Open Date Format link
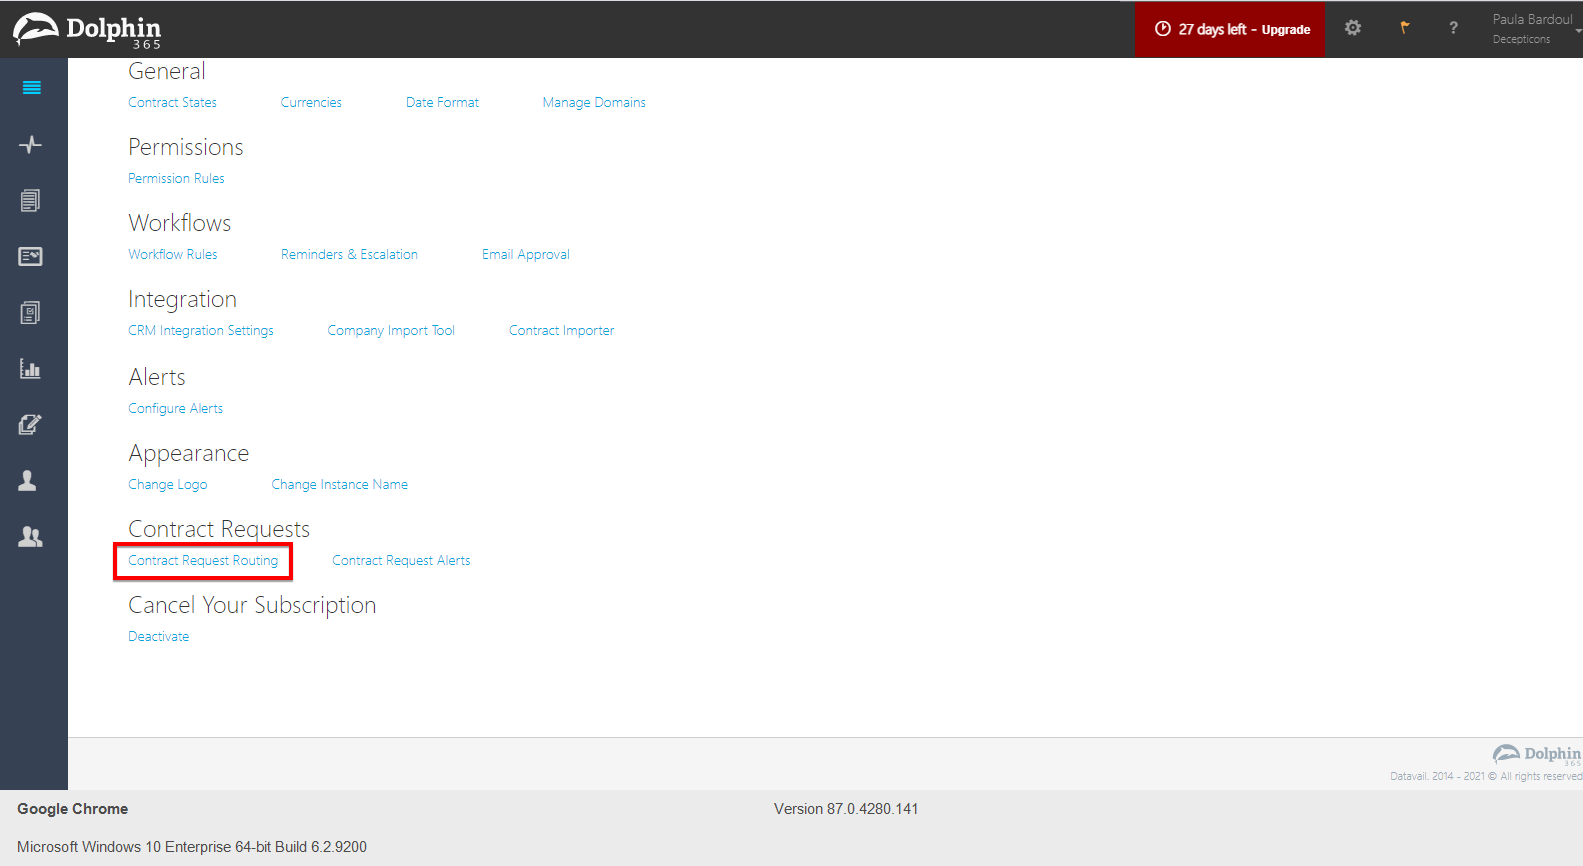 [x=442, y=102]
